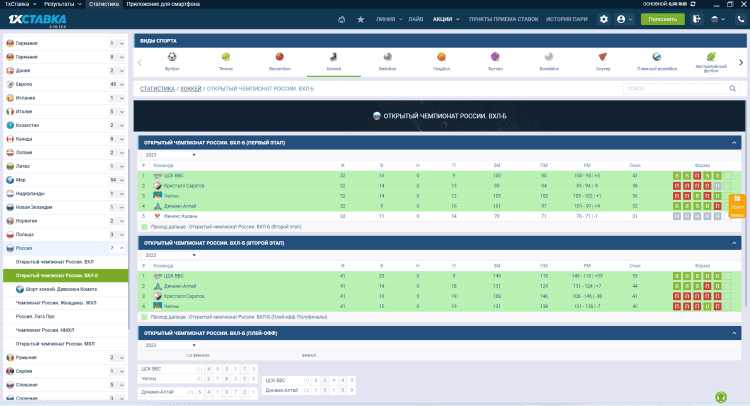The height and width of the screenshot is (406, 750).
Task: Expand the Европа country list
Action: click(x=121, y=84)
